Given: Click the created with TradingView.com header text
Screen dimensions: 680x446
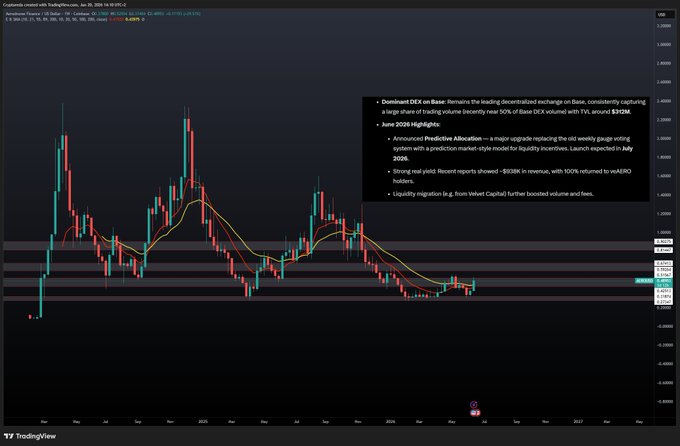Looking at the screenshot, I should click(x=65, y=5).
